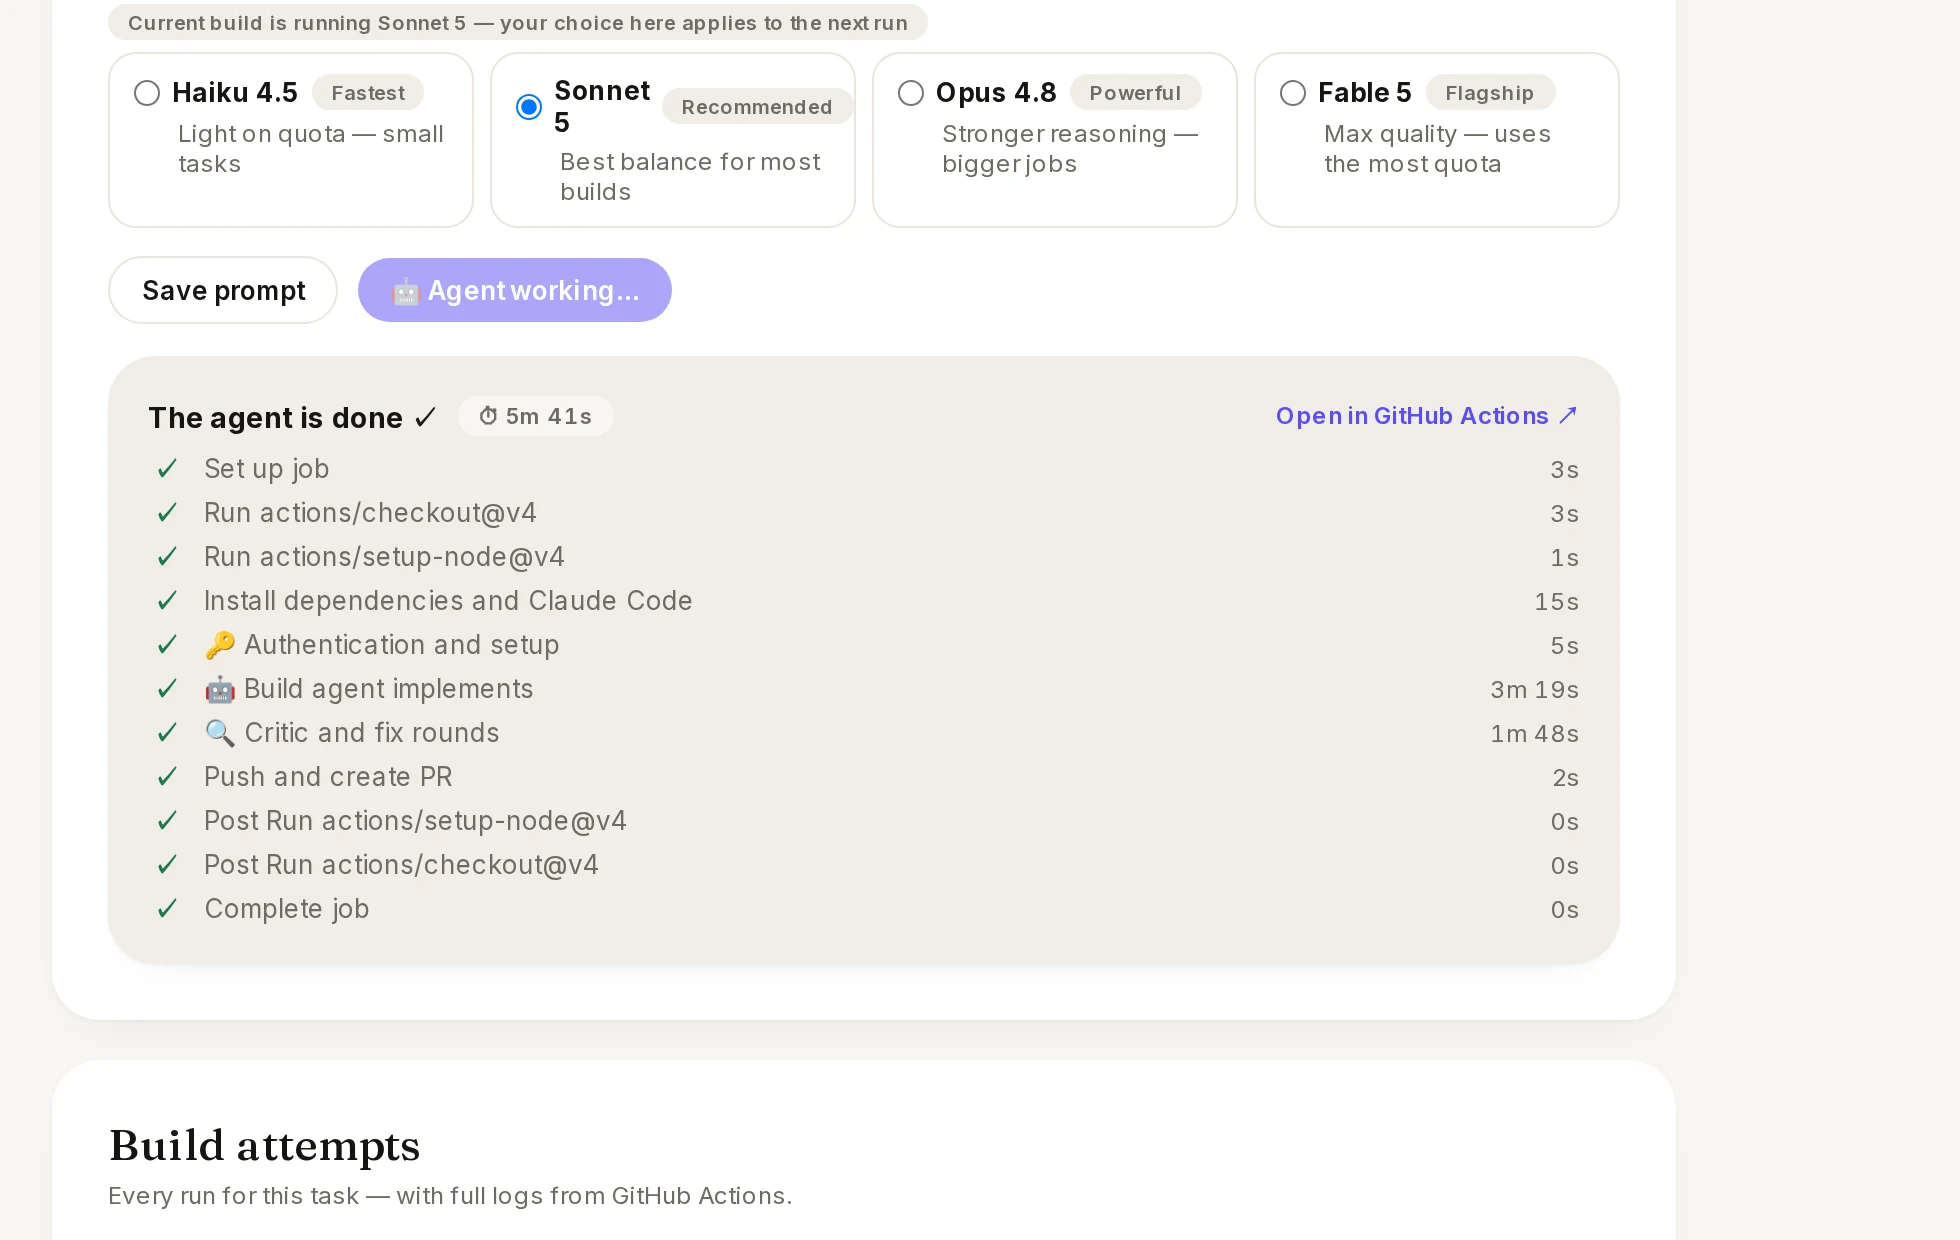1960x1240 pixels.
Task: Click the Opus 4.8 model name
Action: pos(996,93)
